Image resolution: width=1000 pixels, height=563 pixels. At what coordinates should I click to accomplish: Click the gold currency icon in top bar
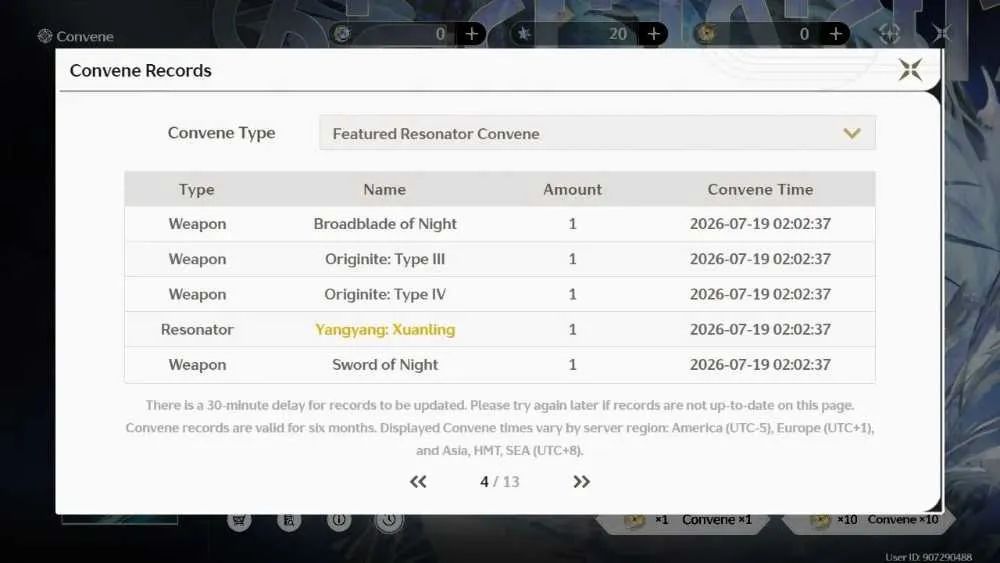(706, 34)
